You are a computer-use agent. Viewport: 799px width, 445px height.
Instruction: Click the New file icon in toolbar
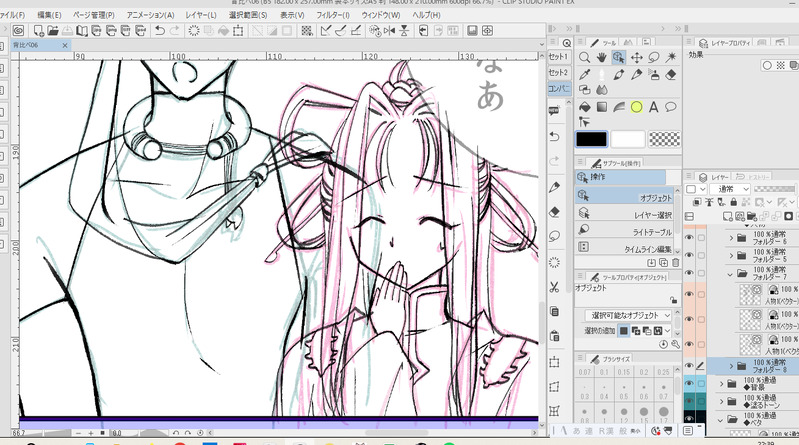pyautogui.click(x=38, y=31)
